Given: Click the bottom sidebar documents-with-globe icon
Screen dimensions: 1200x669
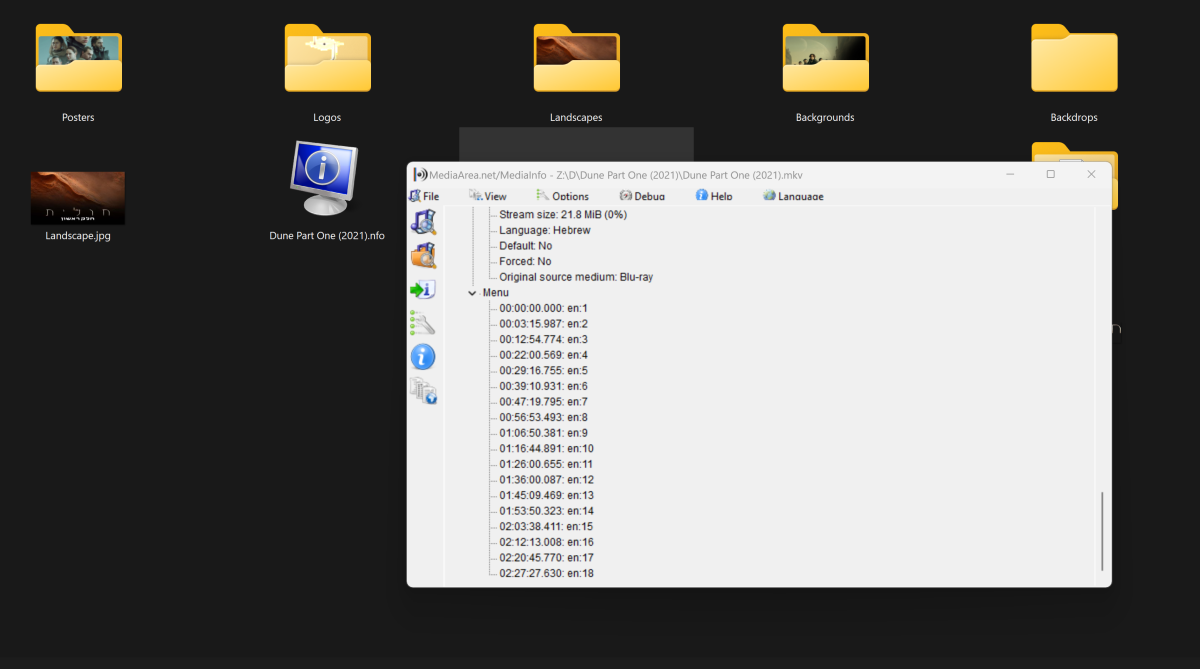Looking at the screenshot, I should pyautogui.click(x=423, y=390).
